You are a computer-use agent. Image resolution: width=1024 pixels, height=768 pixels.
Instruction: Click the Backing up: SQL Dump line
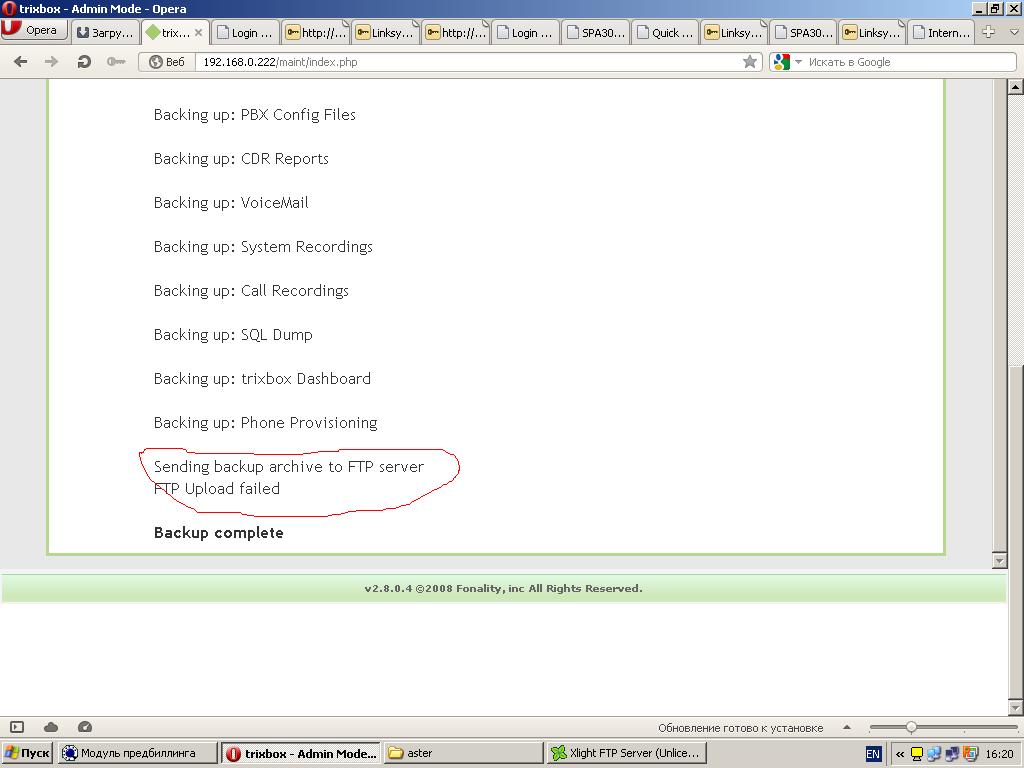(233, 334)
